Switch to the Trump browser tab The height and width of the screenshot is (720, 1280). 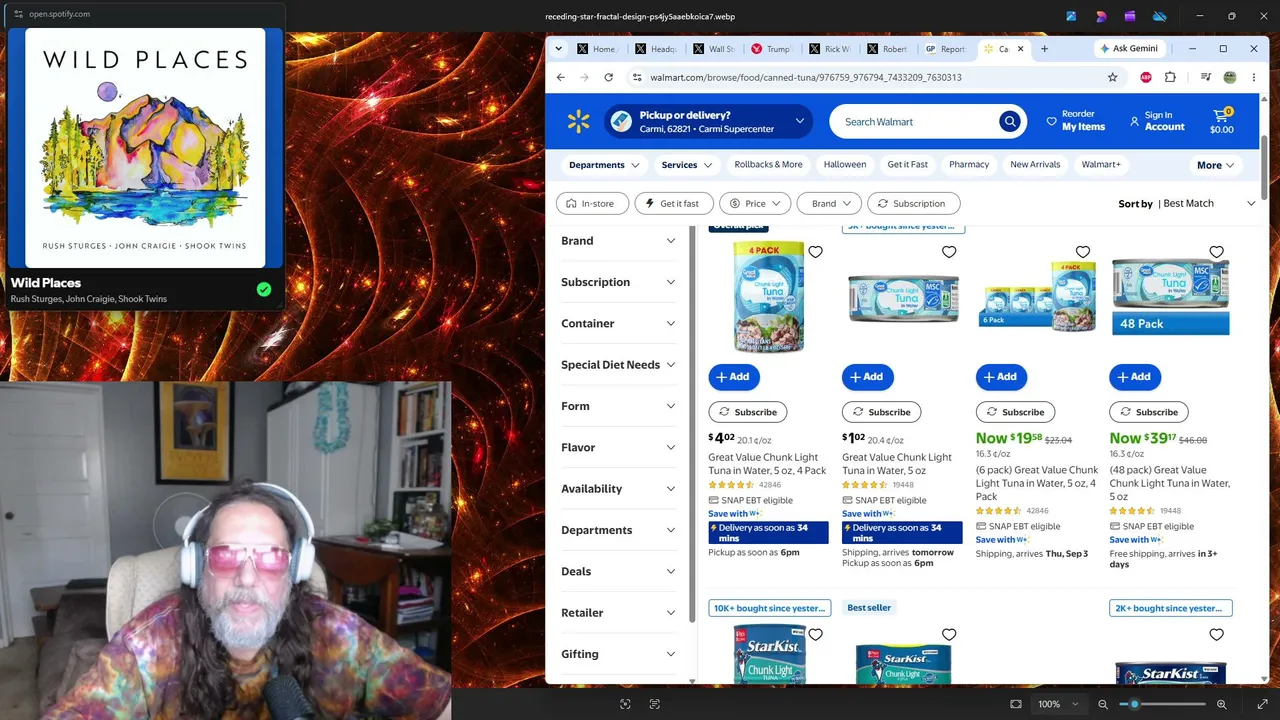click(770, 49)
